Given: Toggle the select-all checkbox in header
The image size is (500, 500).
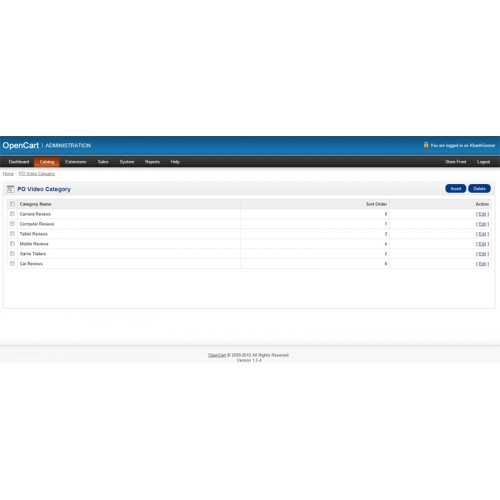Looking at the screenshot, I should point(12,204).
